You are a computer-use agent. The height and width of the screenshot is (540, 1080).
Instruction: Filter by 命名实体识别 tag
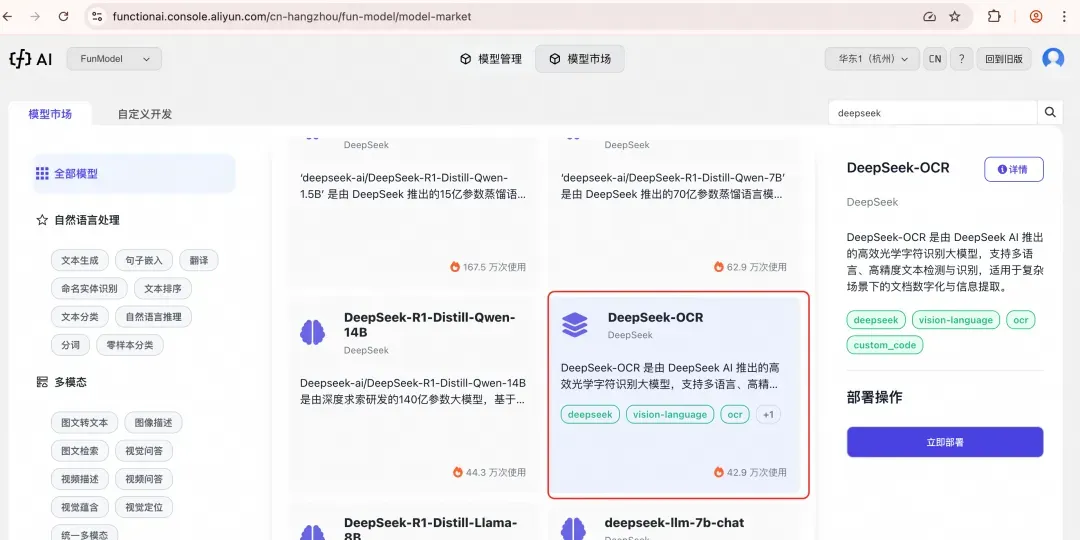pyautogui.click(x=90, y=289)
